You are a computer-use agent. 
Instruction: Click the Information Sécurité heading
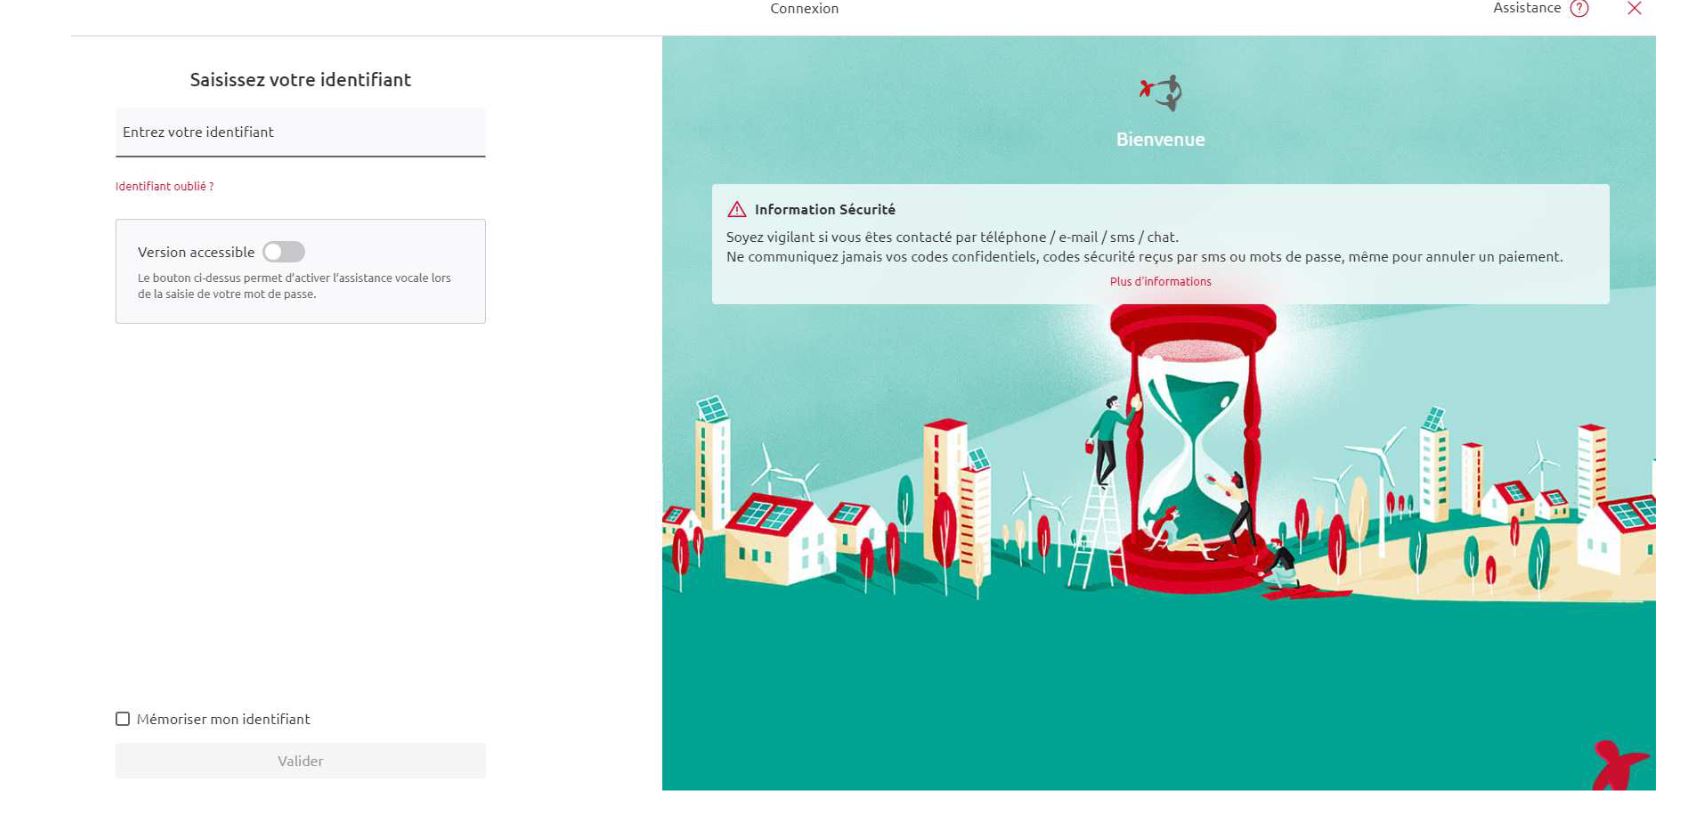click(825, 210)
